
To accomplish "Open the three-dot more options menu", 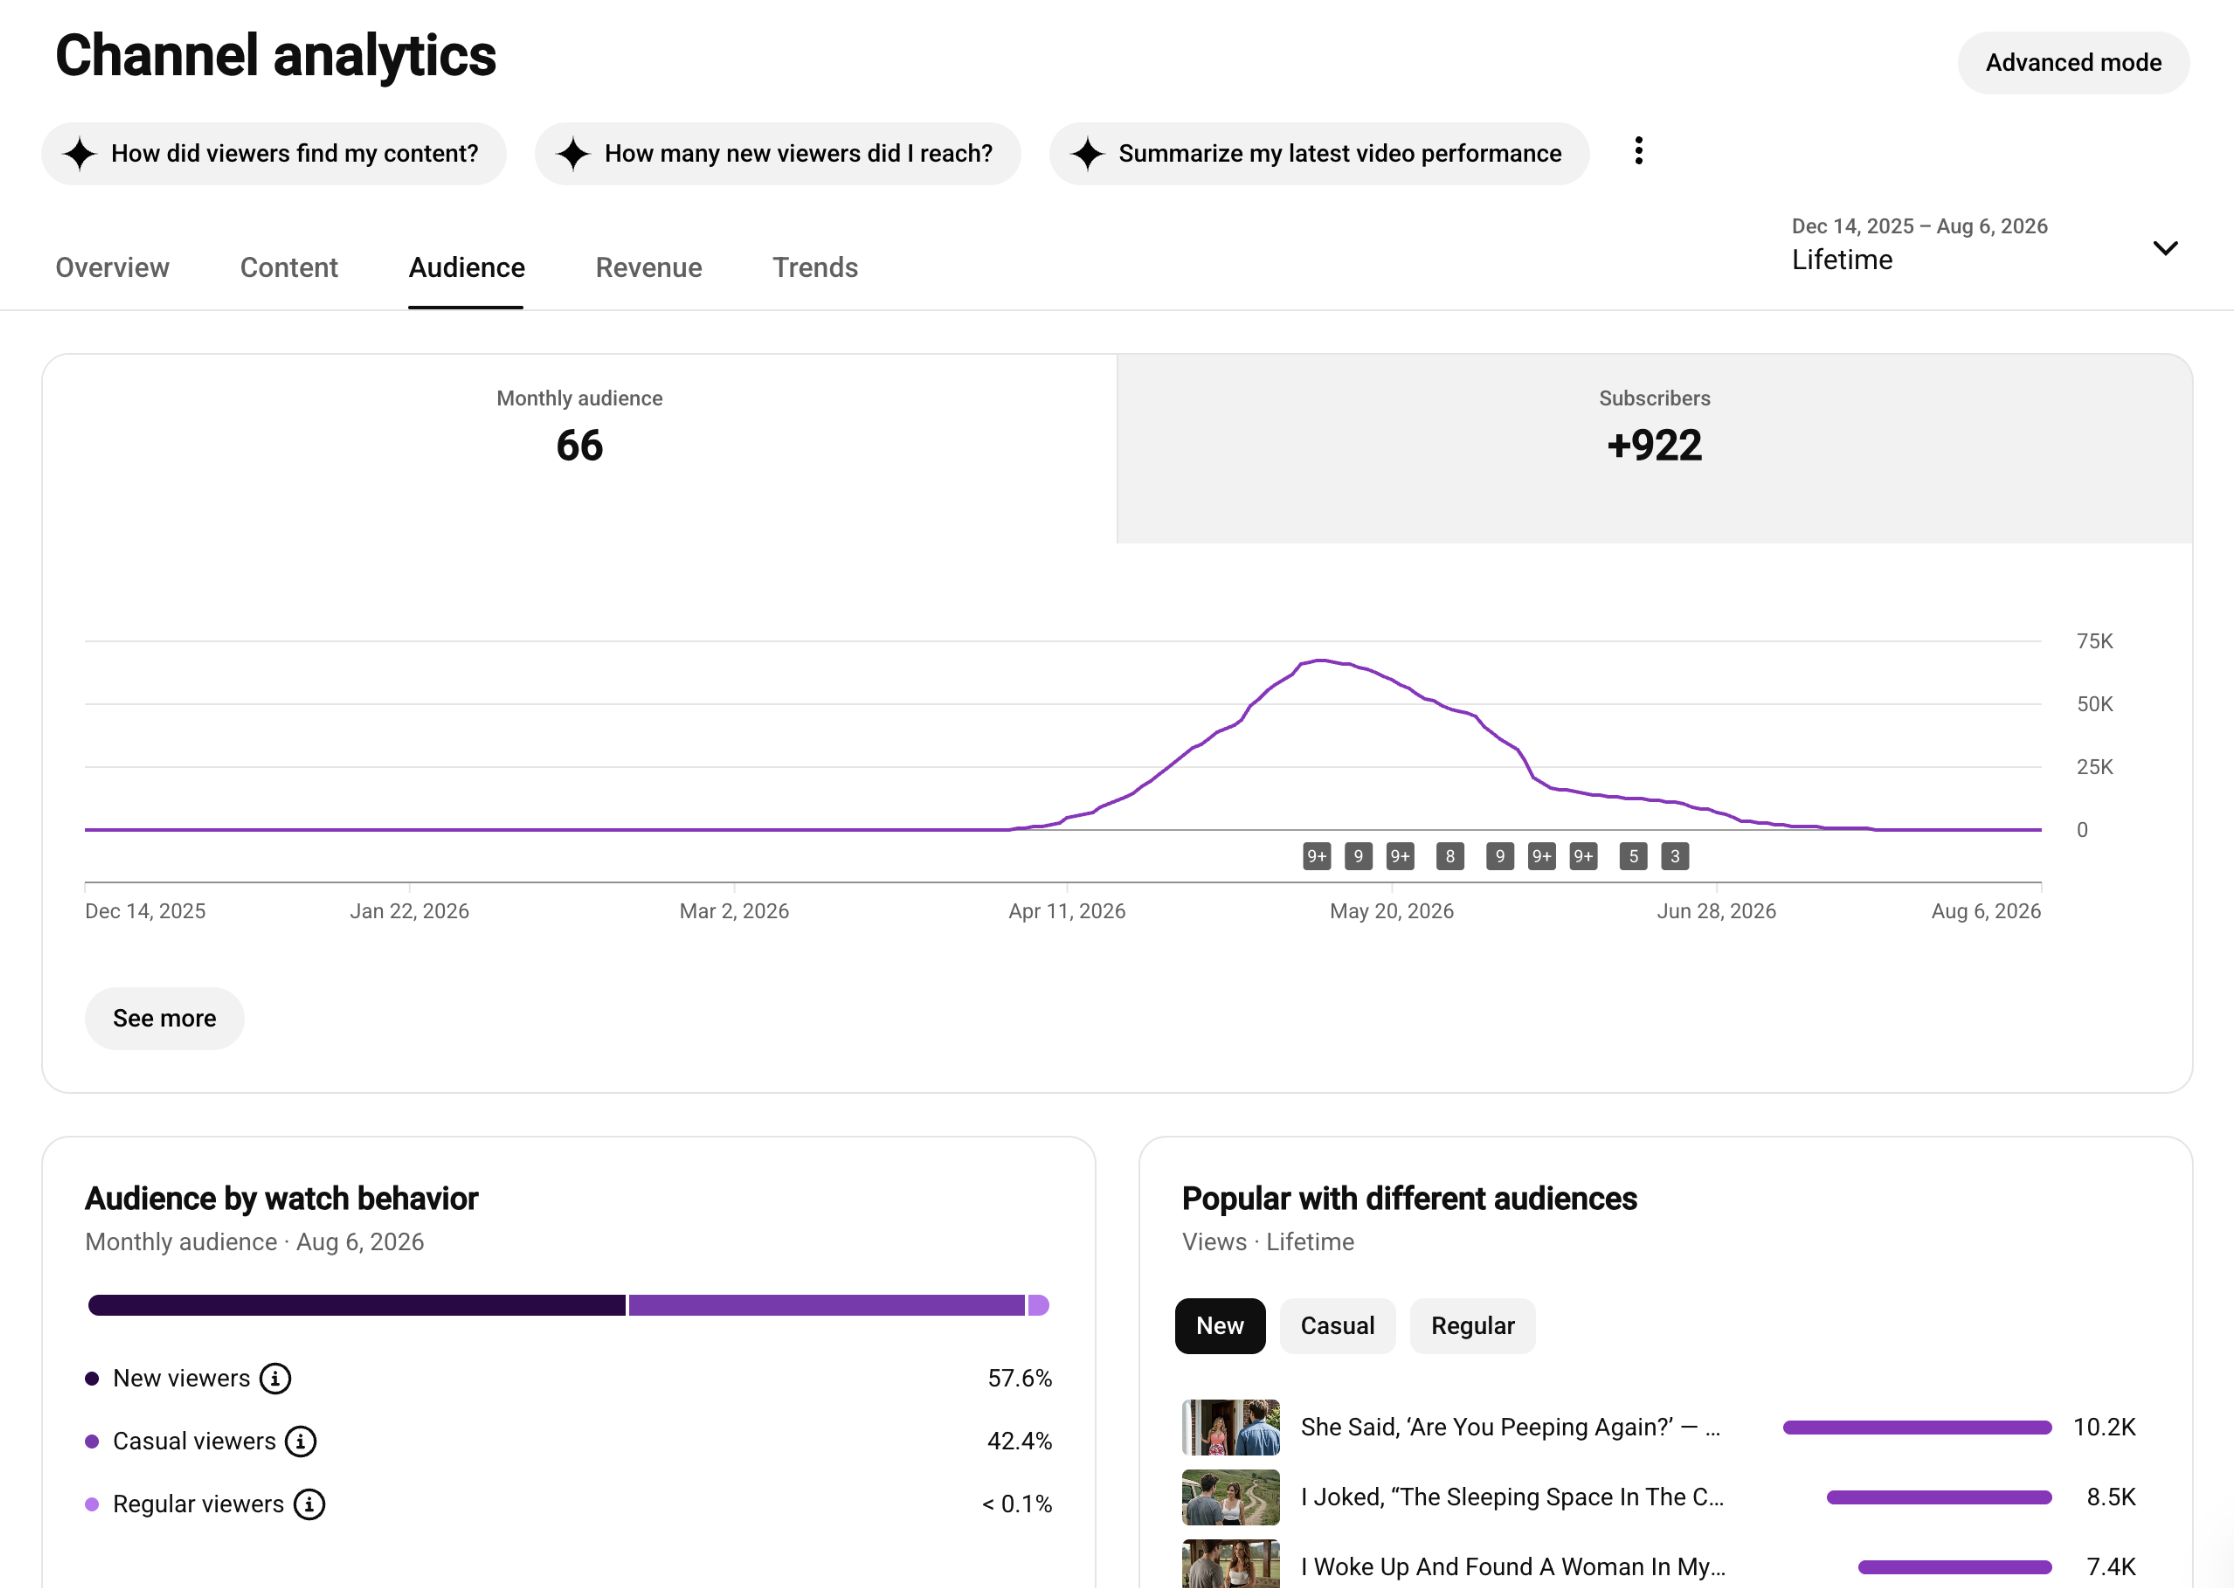I will tap(1638, 152).
